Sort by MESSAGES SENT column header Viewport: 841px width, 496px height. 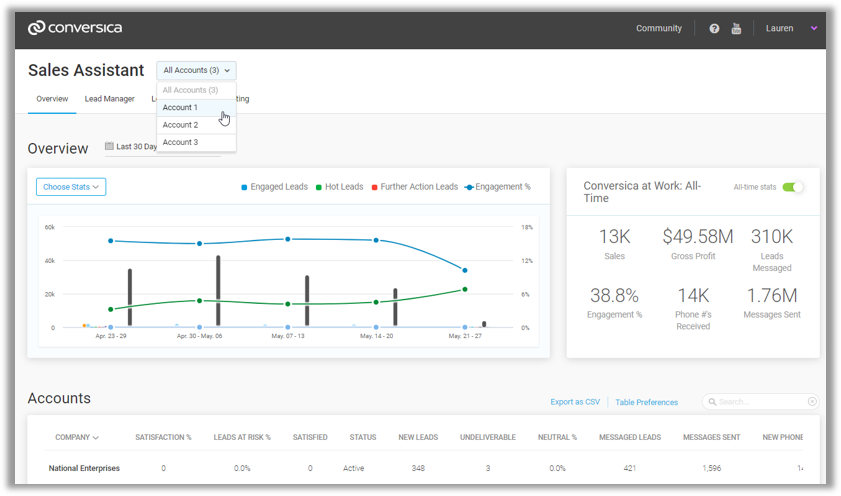pos(711,437)
